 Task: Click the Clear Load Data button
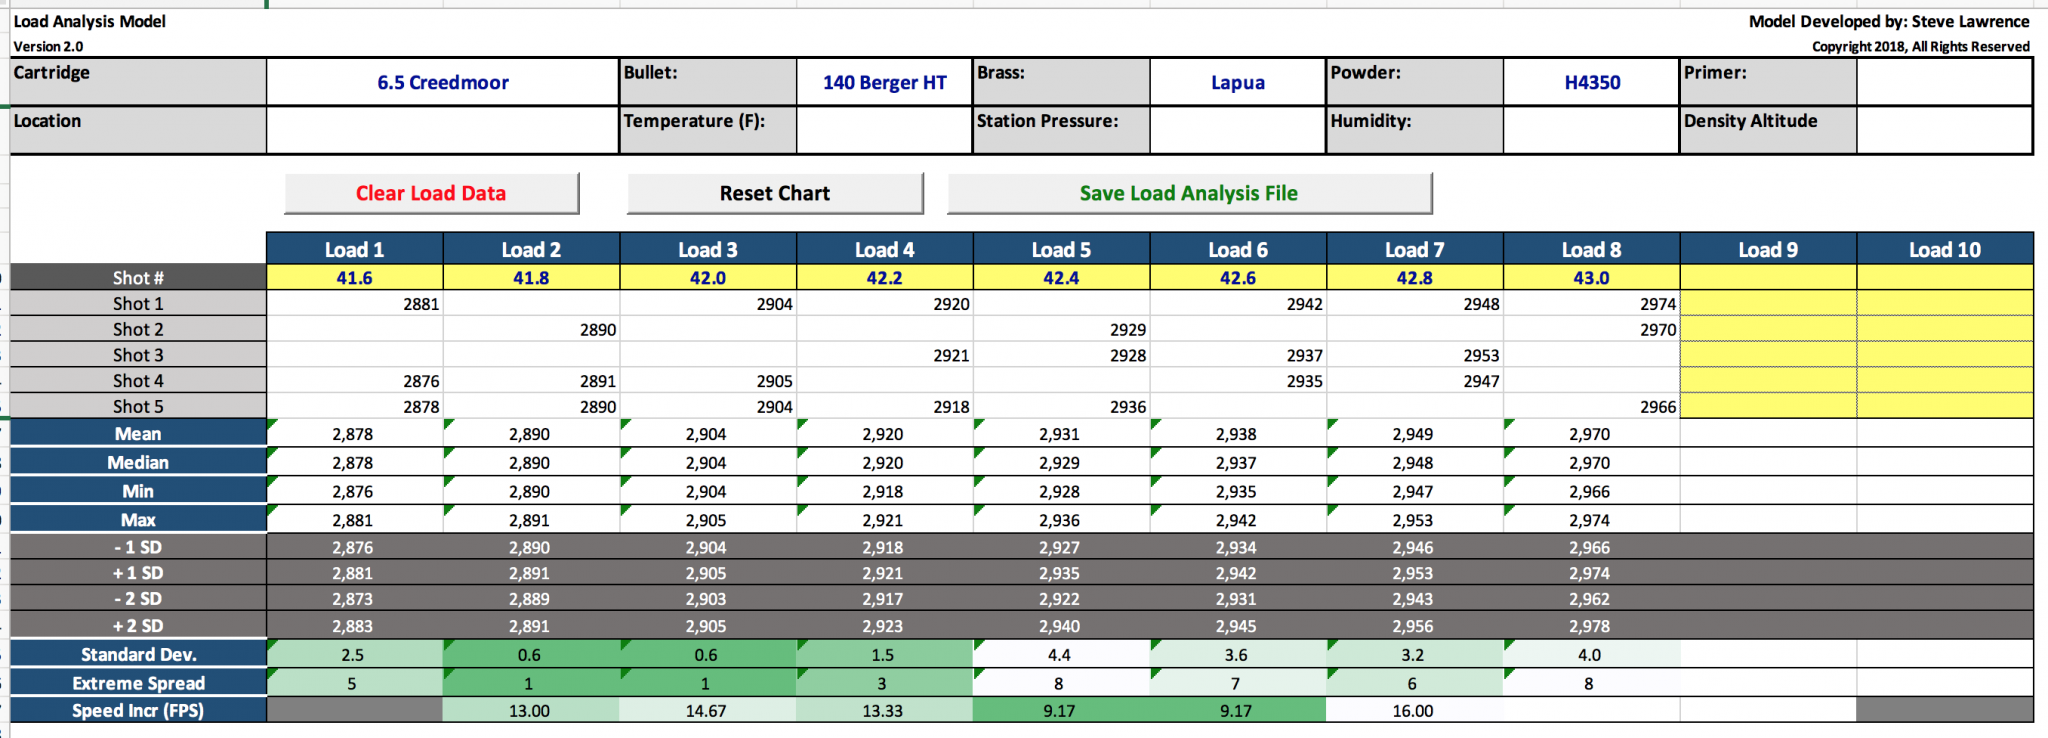tap(431, 193)
